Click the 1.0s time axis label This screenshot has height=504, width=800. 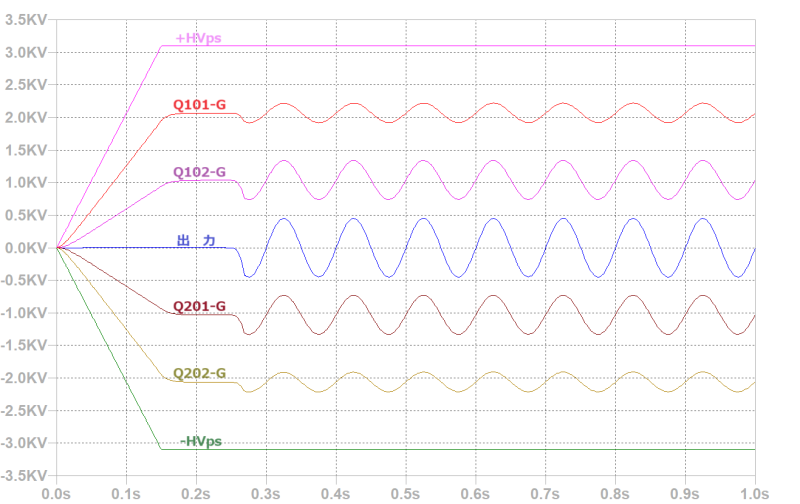pyautogui.click(x=755, y=494)
